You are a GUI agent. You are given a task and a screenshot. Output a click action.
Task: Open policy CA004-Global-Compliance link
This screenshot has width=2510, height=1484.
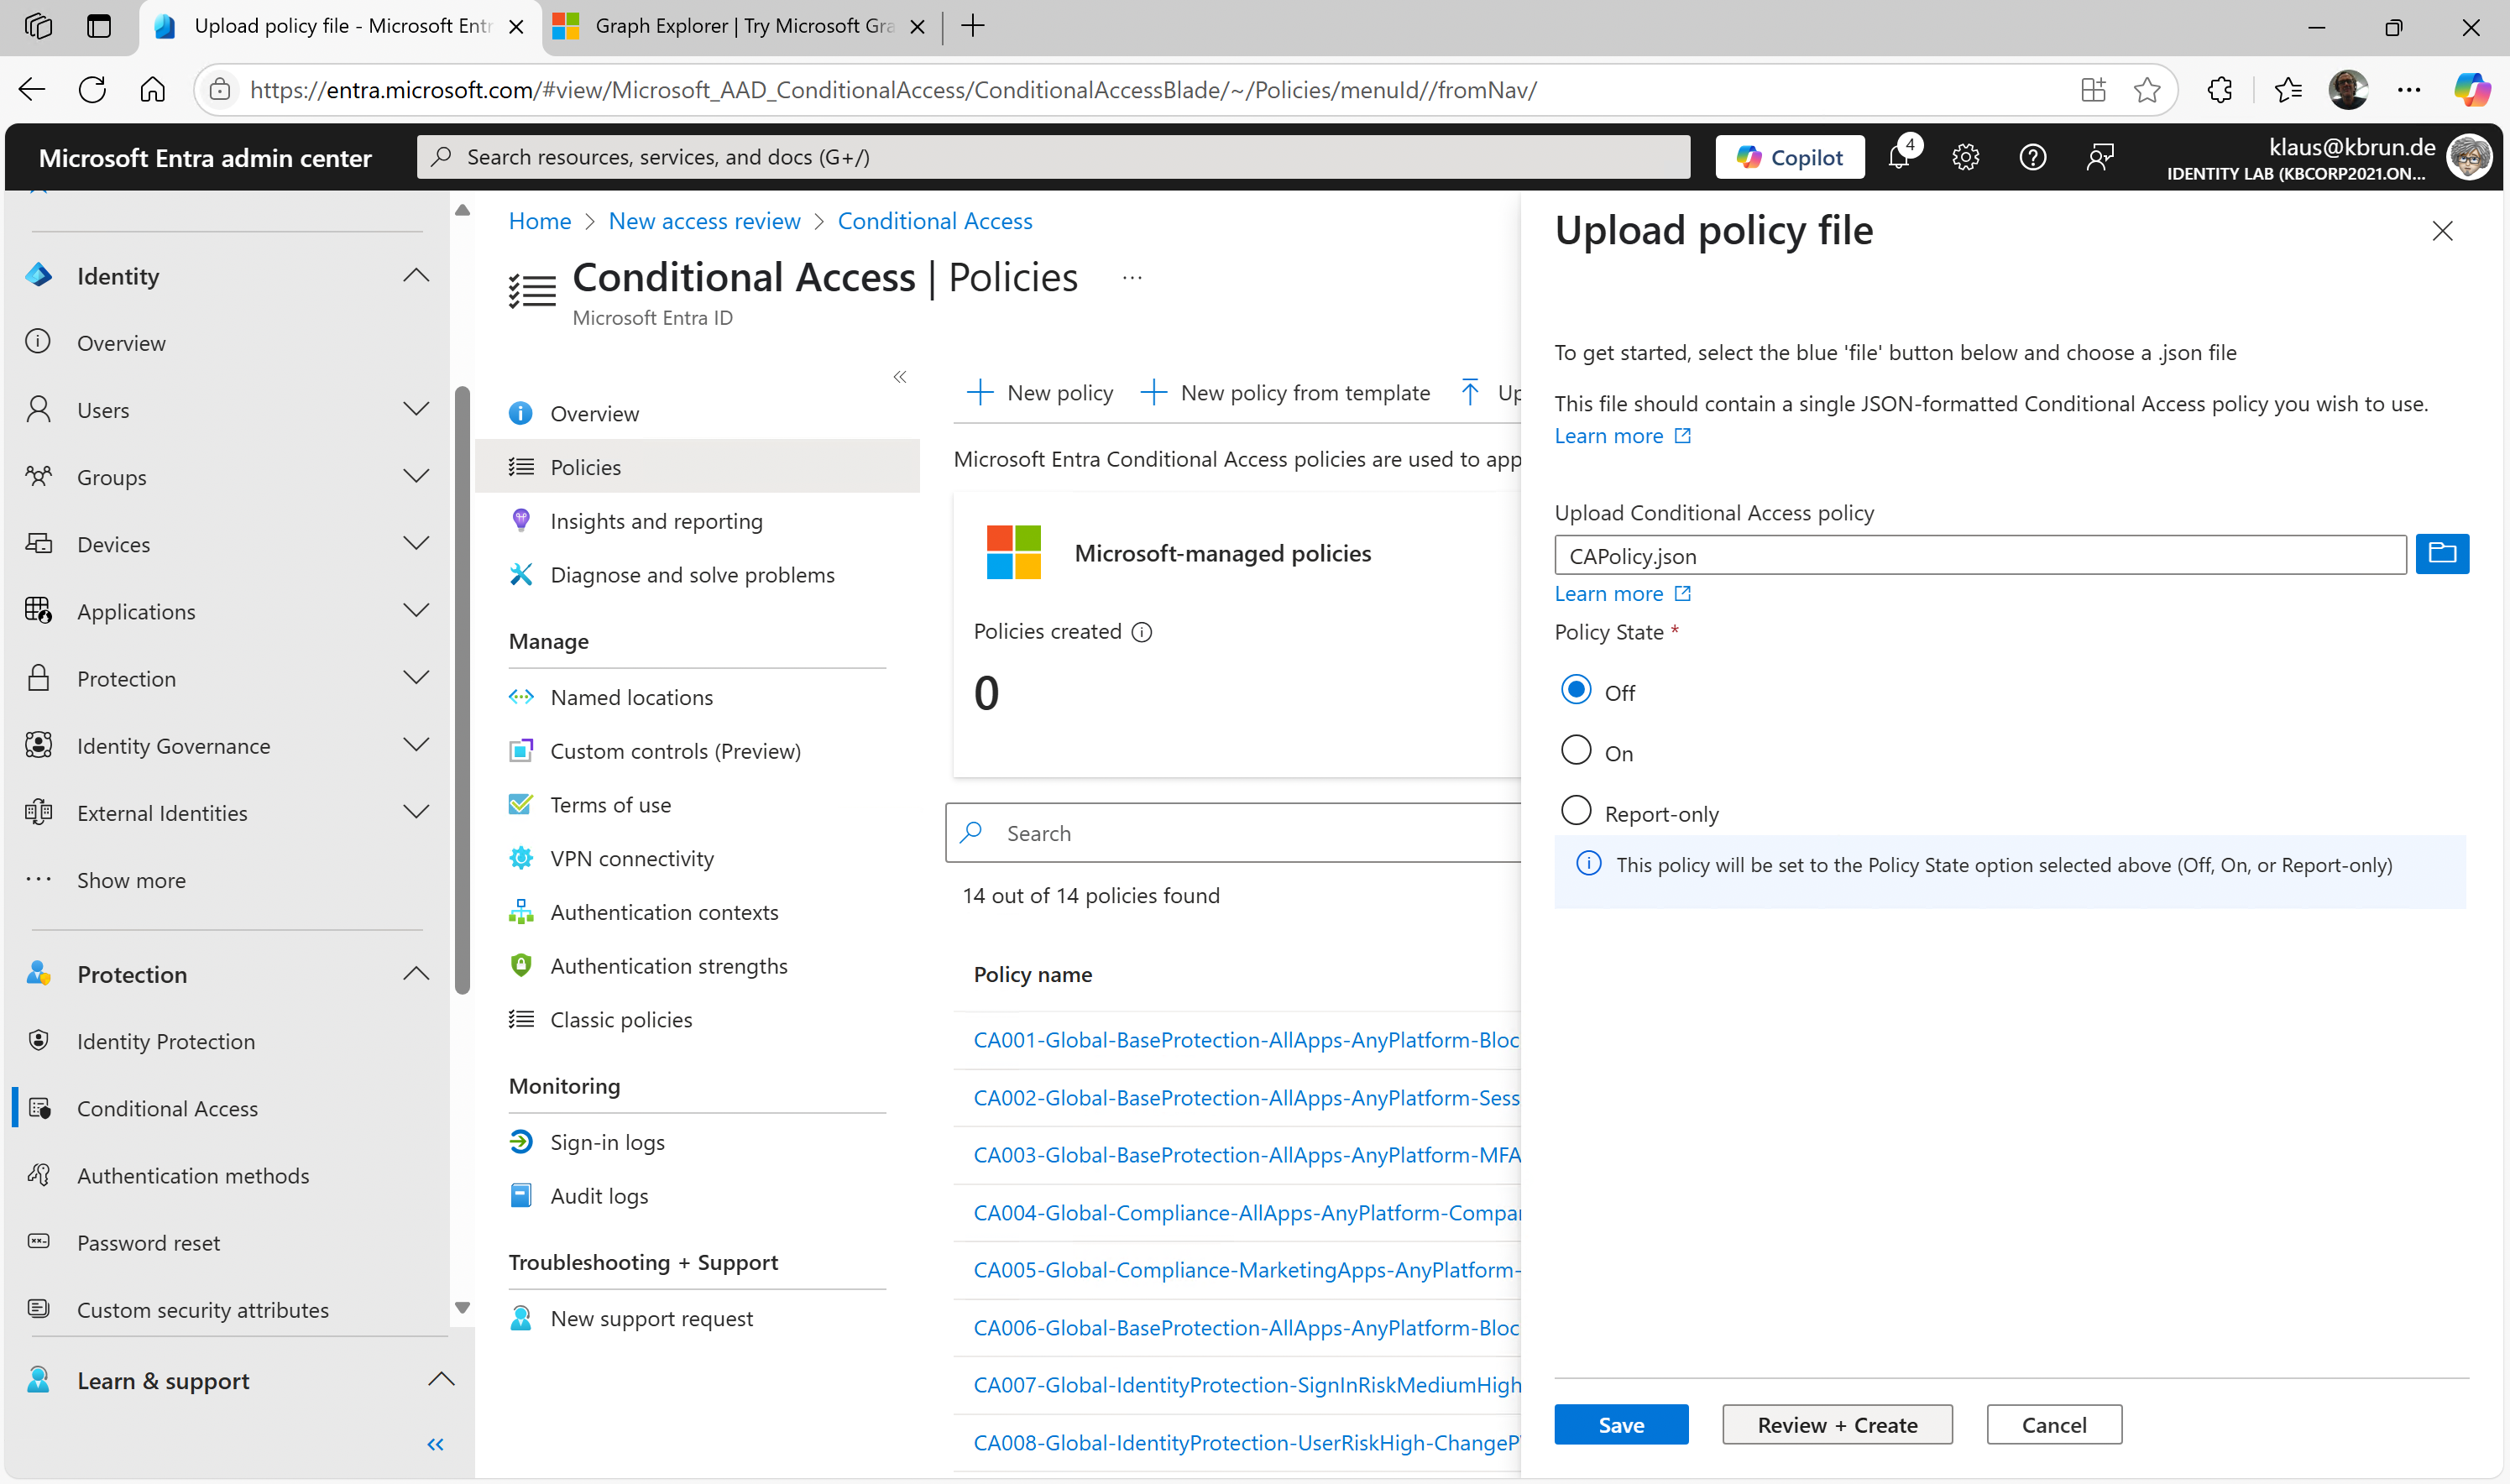tap(1246, 1213)
